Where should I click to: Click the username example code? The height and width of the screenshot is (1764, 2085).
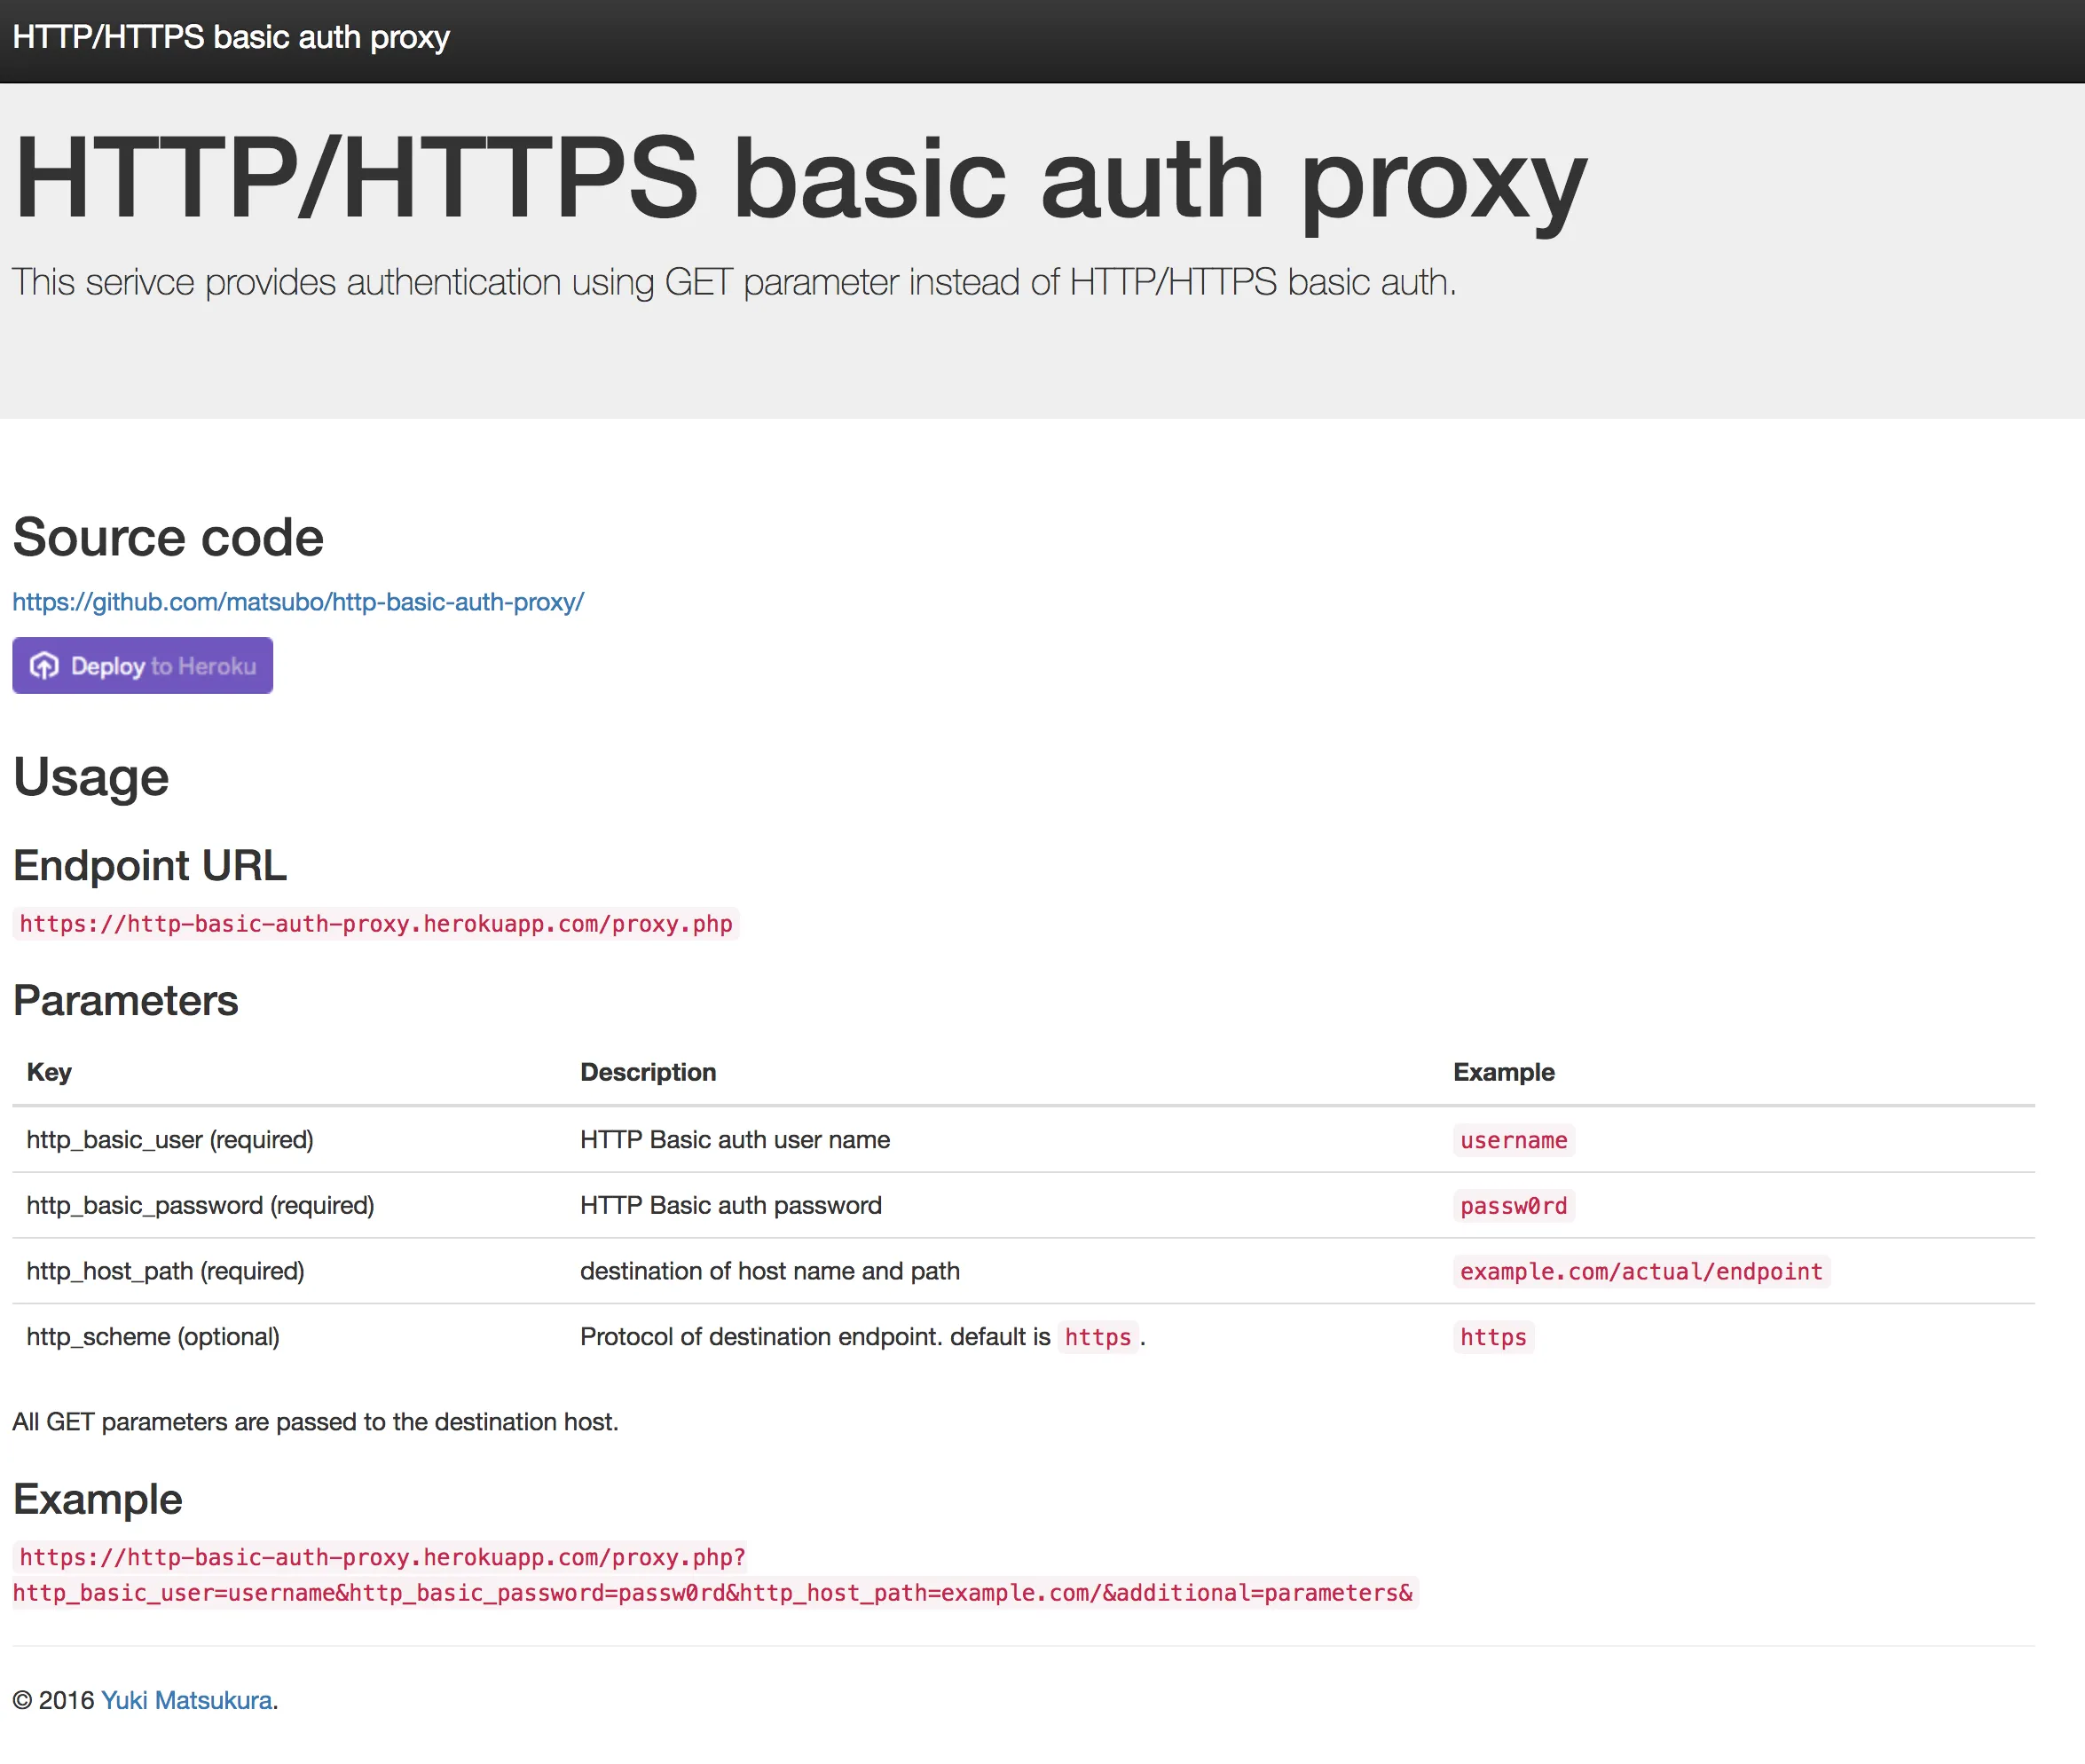(x=1512, y=1140)
